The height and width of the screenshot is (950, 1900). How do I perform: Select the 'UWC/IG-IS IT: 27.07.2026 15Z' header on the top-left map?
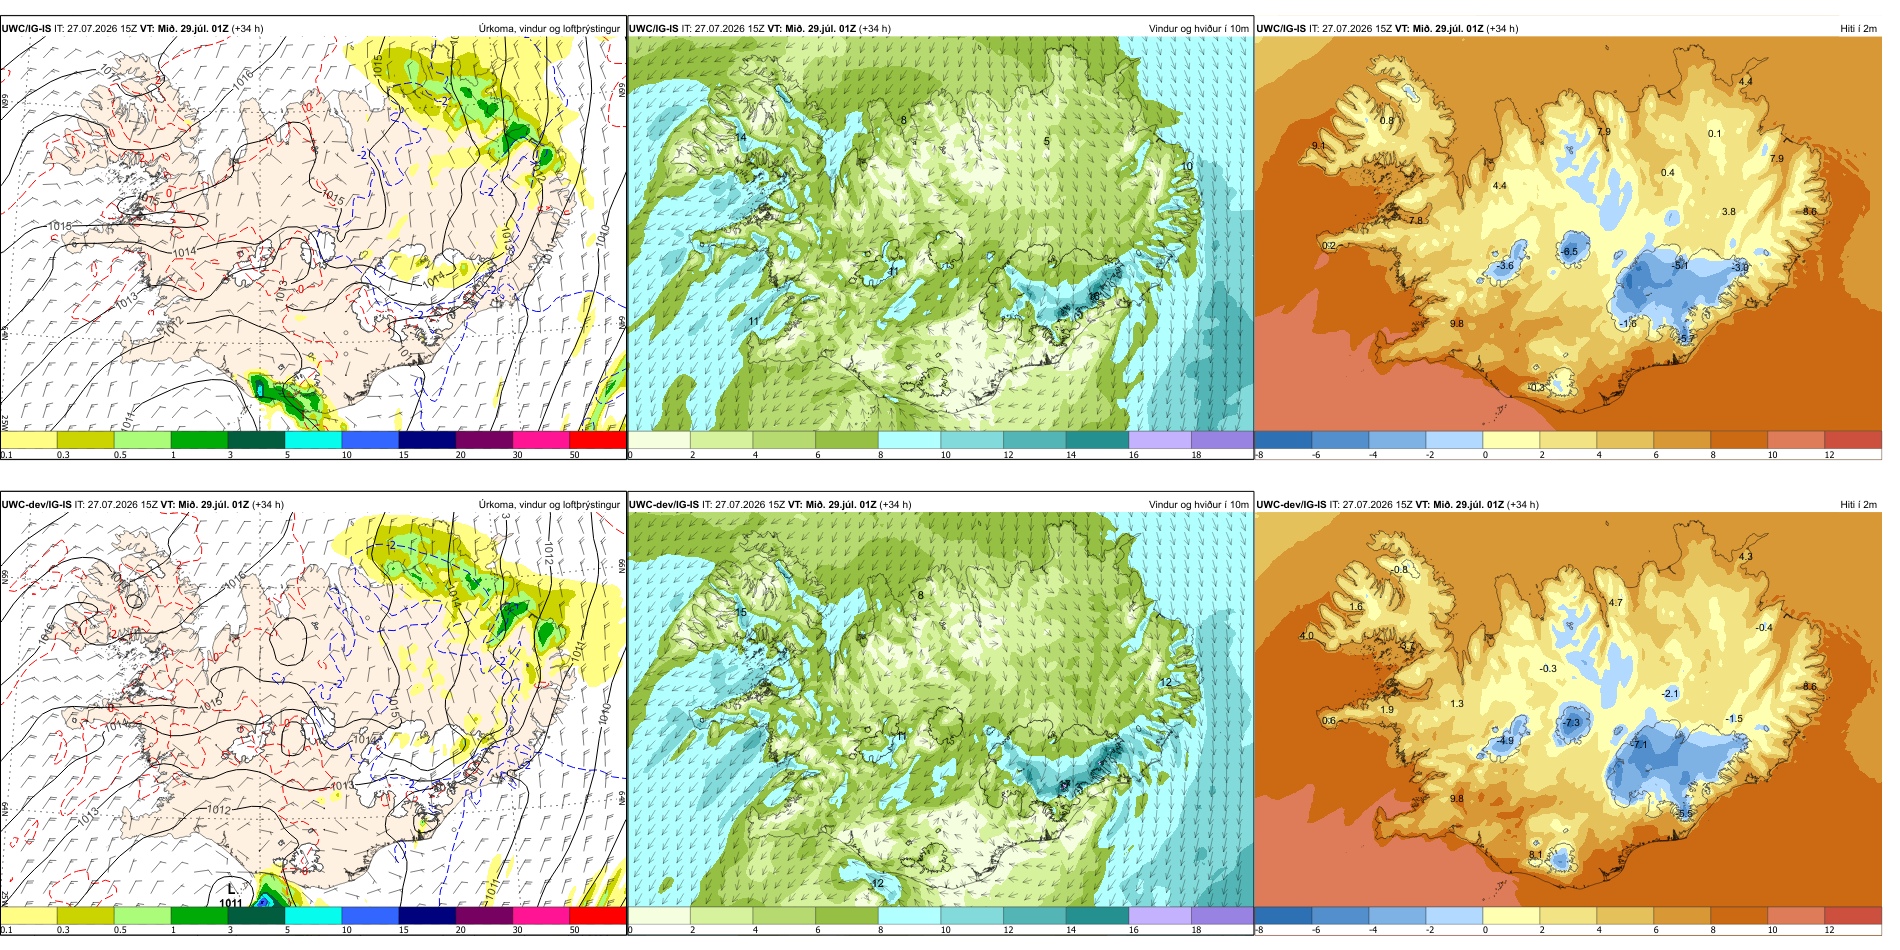[69, 29]
